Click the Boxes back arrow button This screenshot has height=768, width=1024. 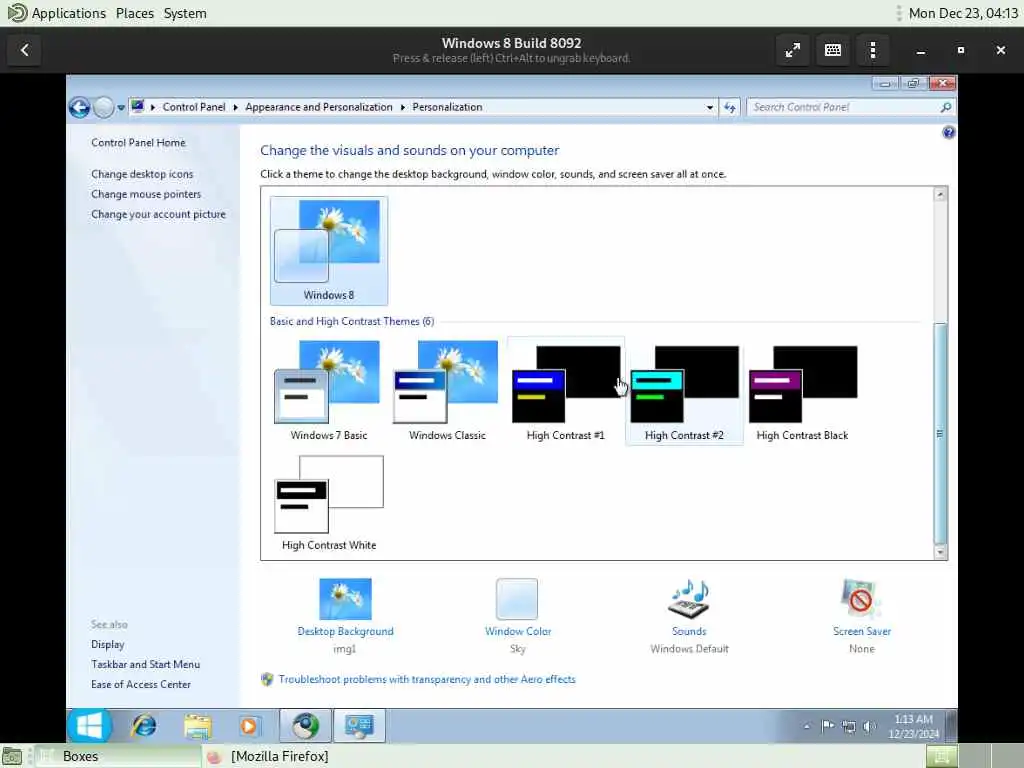click(x=25, y=50)
